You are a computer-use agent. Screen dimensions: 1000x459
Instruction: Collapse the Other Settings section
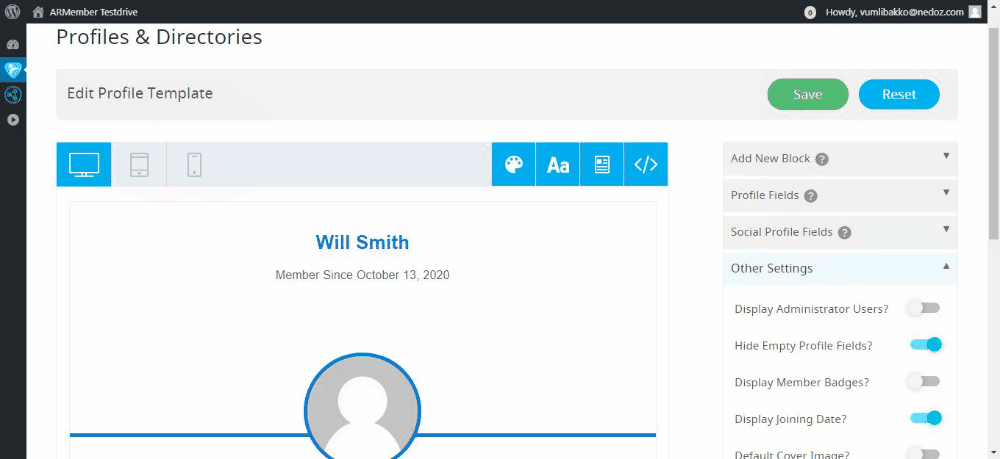coord(840,268)
